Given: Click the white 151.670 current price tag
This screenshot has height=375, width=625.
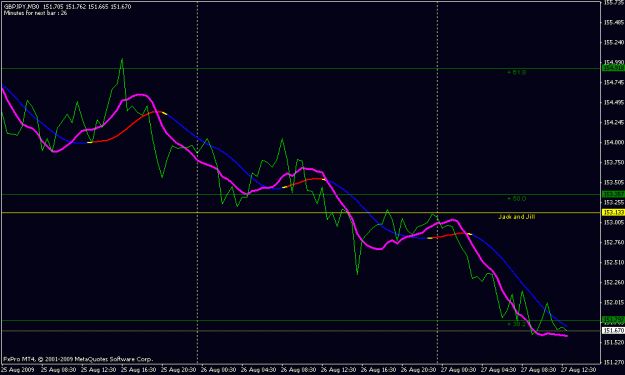Looking at the screenshot, I should tap(613, 330).
